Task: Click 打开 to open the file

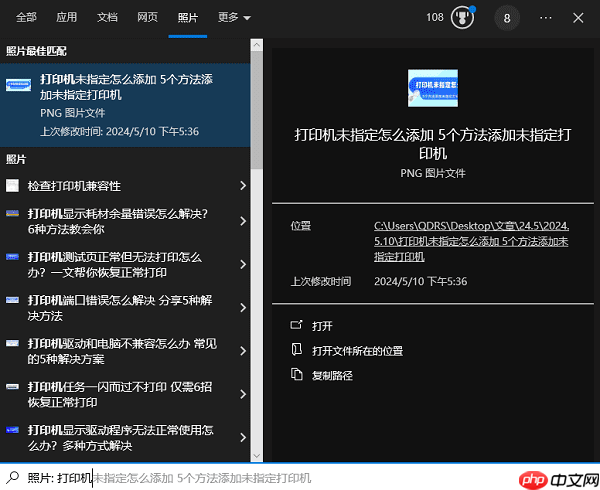Action: click(322, 326)
